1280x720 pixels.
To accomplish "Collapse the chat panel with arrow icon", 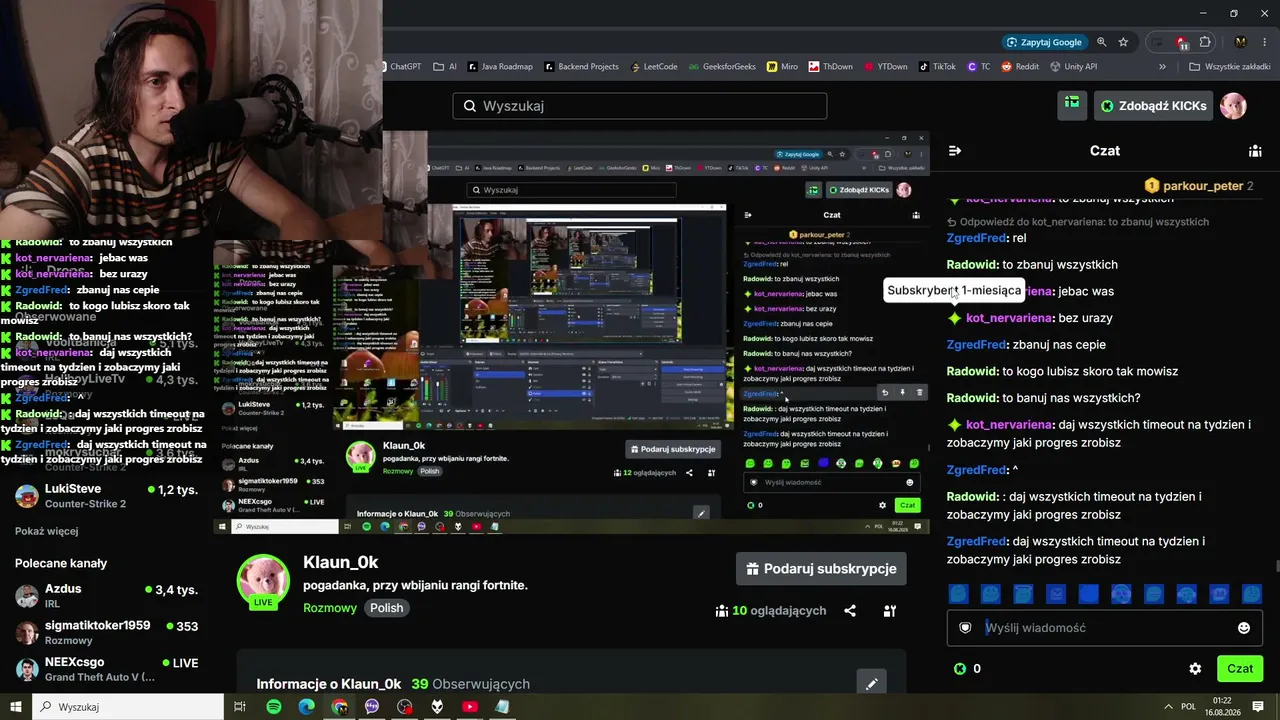I will pyautogui.click(x=955, y=151).
